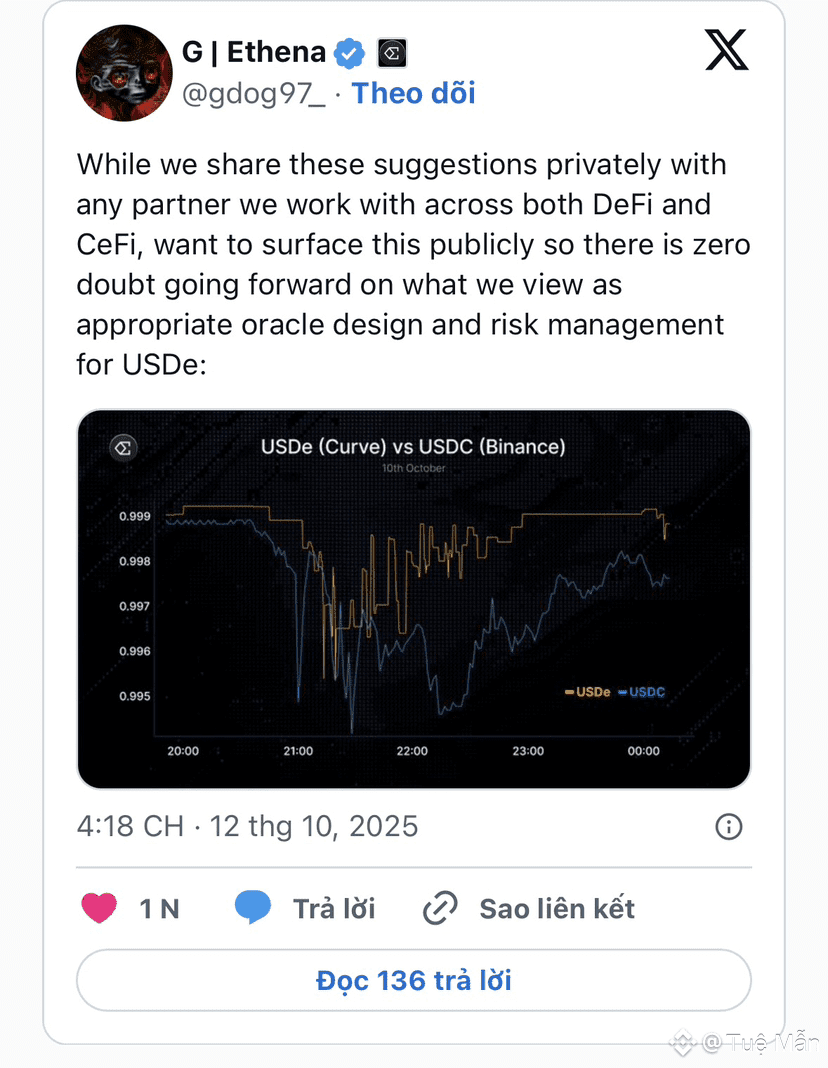This screenshot has width=828, height=1068.
Task: Click the Ethena logo inside the chart
Action: (126, 447)
